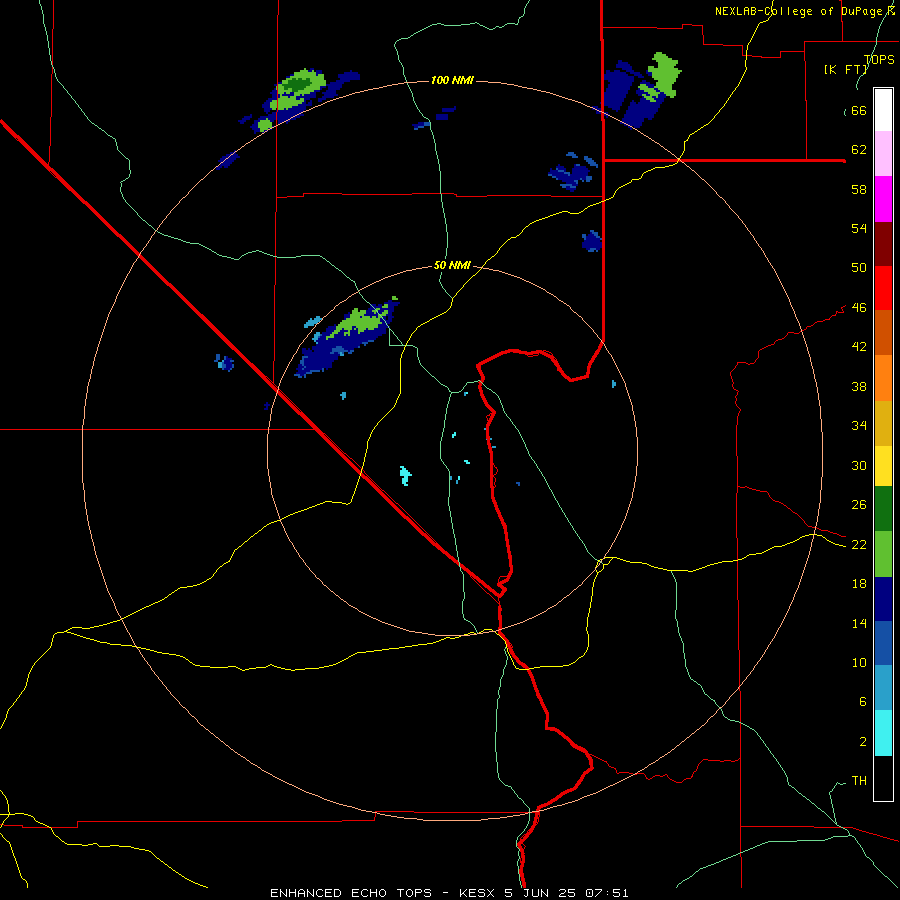This screenshot has width=900, height=900.
Task: Click the 'ENHANCED ECHO TOPS' title text
Action: tap(351, 893)
